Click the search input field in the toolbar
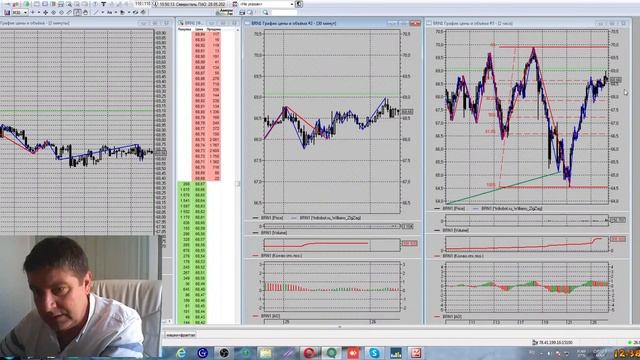 [284, 12]
